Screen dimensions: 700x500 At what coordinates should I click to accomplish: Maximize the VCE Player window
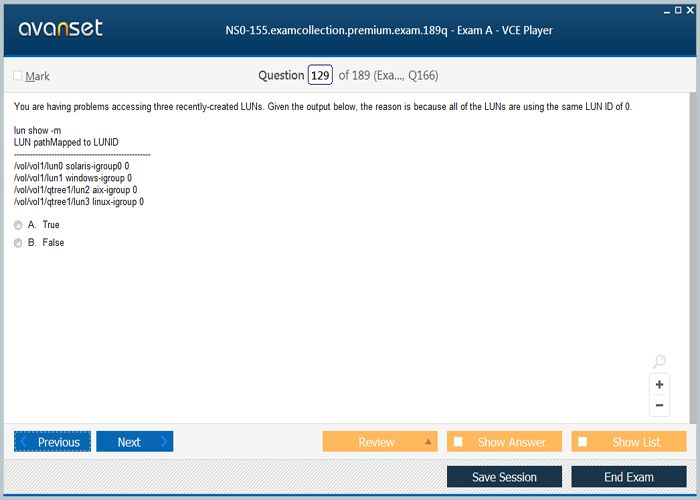click(677, 8)
